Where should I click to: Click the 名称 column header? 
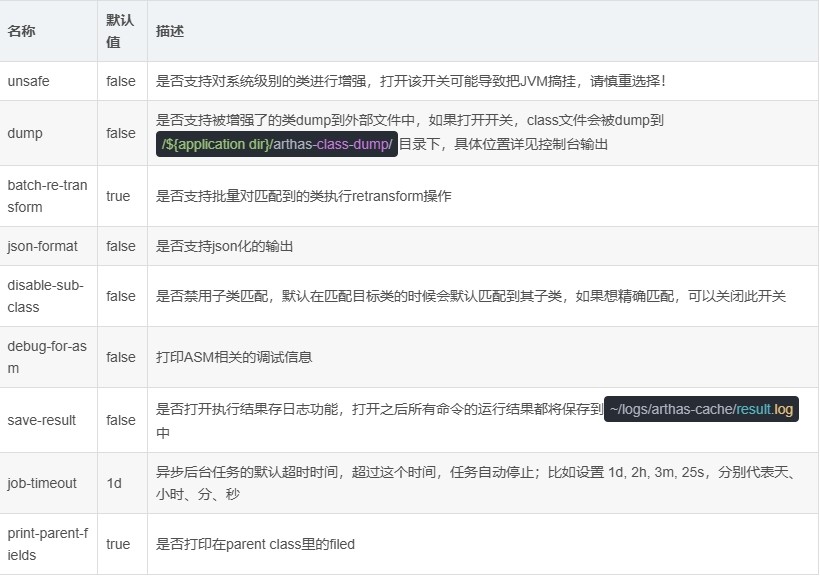point(21,31)
